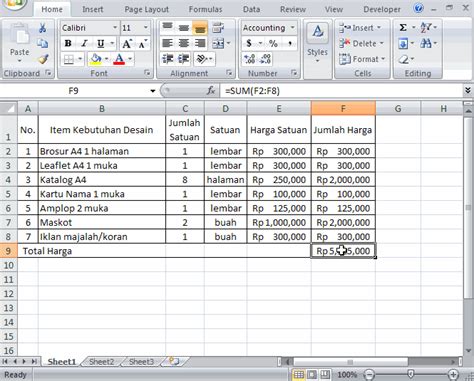Click the Copy icon in Clipboard
This screenshot has height=381, width=474.
42,43
